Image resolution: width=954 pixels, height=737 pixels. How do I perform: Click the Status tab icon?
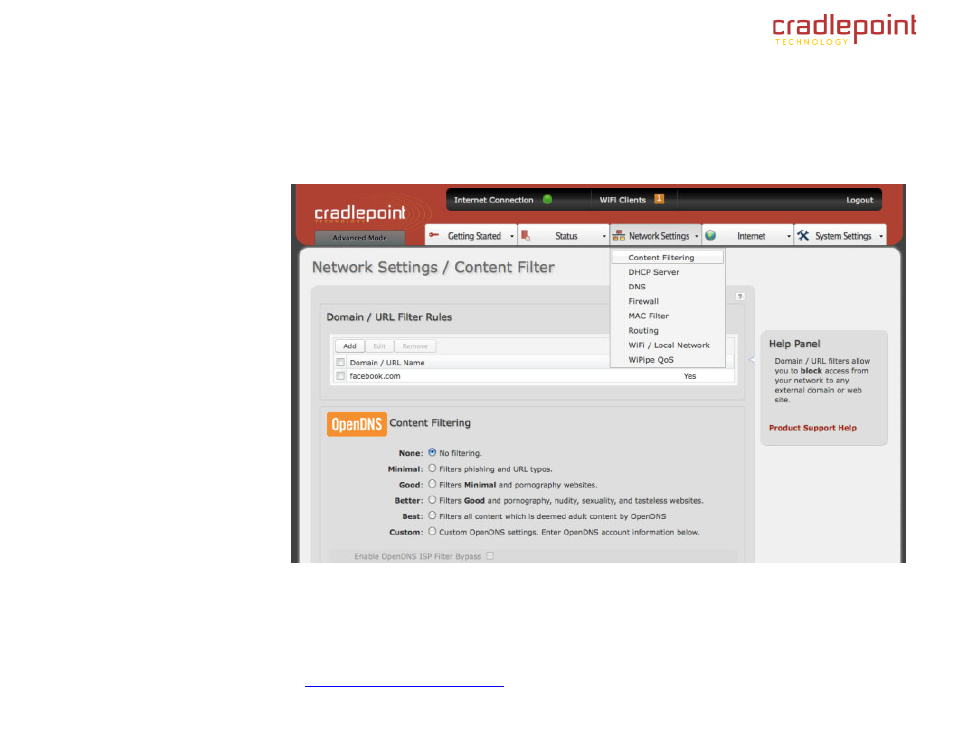[x=526, y=236]
